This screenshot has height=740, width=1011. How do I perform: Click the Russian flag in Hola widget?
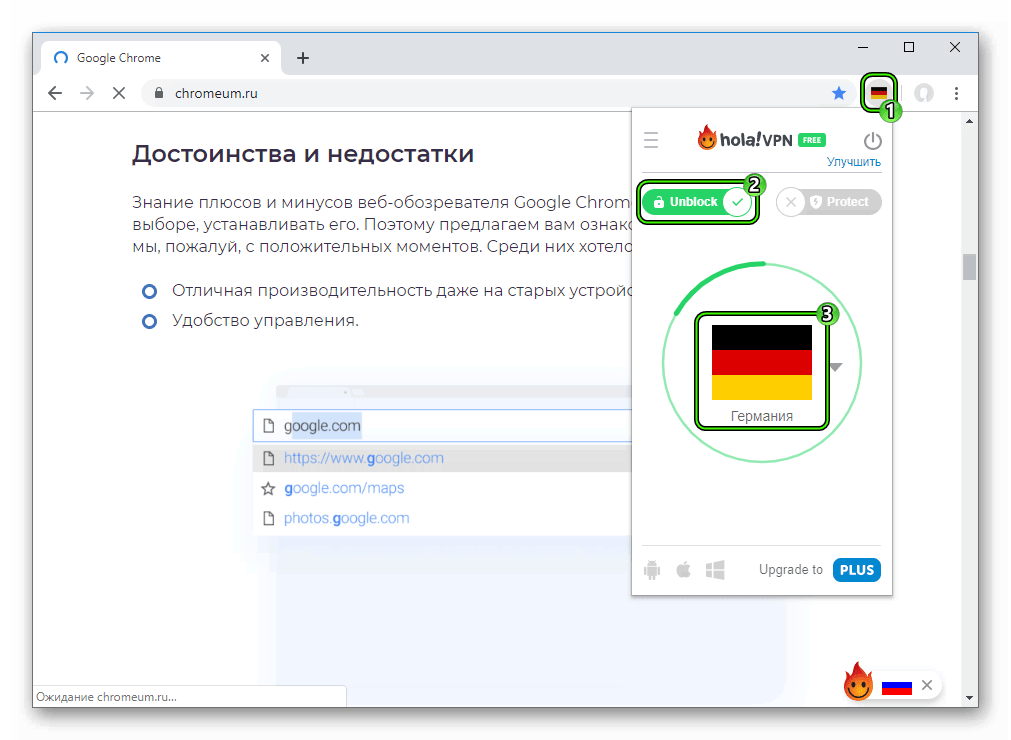click(896, 687)
